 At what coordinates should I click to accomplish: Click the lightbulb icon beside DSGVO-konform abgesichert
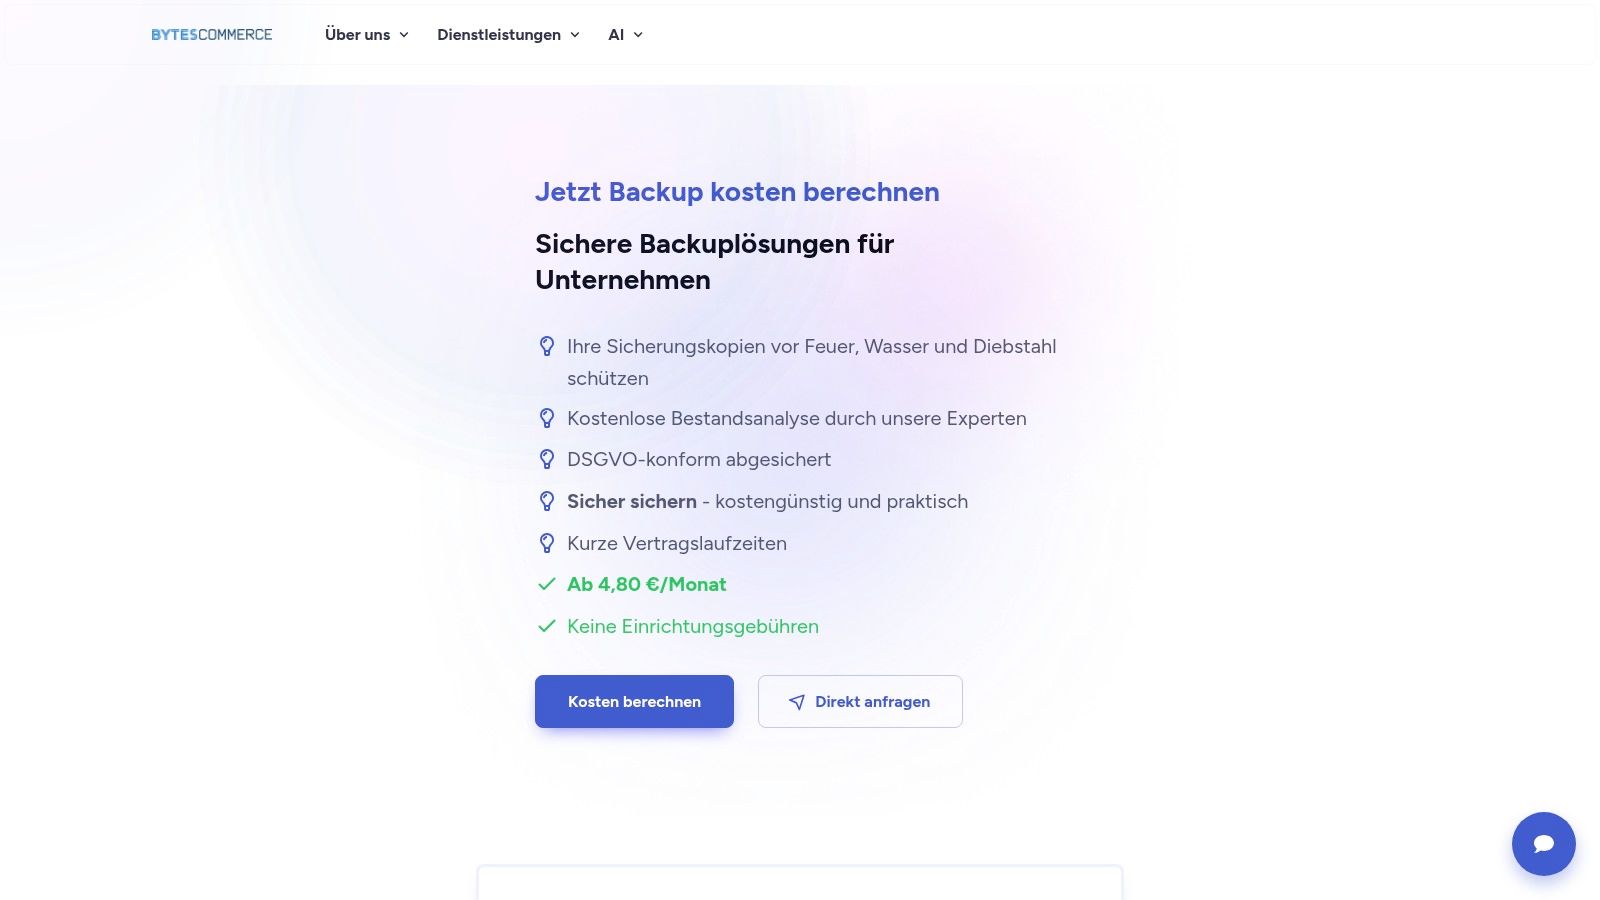click(547, 460)
